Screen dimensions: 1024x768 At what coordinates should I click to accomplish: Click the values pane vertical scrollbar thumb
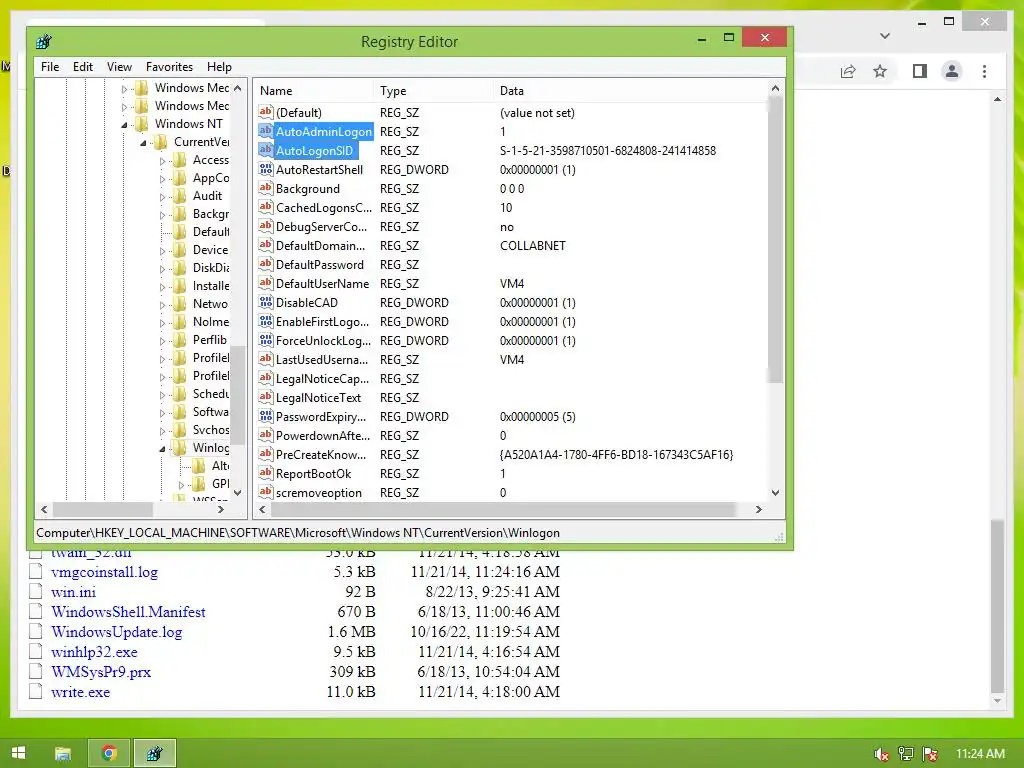(x=775, y=240)
